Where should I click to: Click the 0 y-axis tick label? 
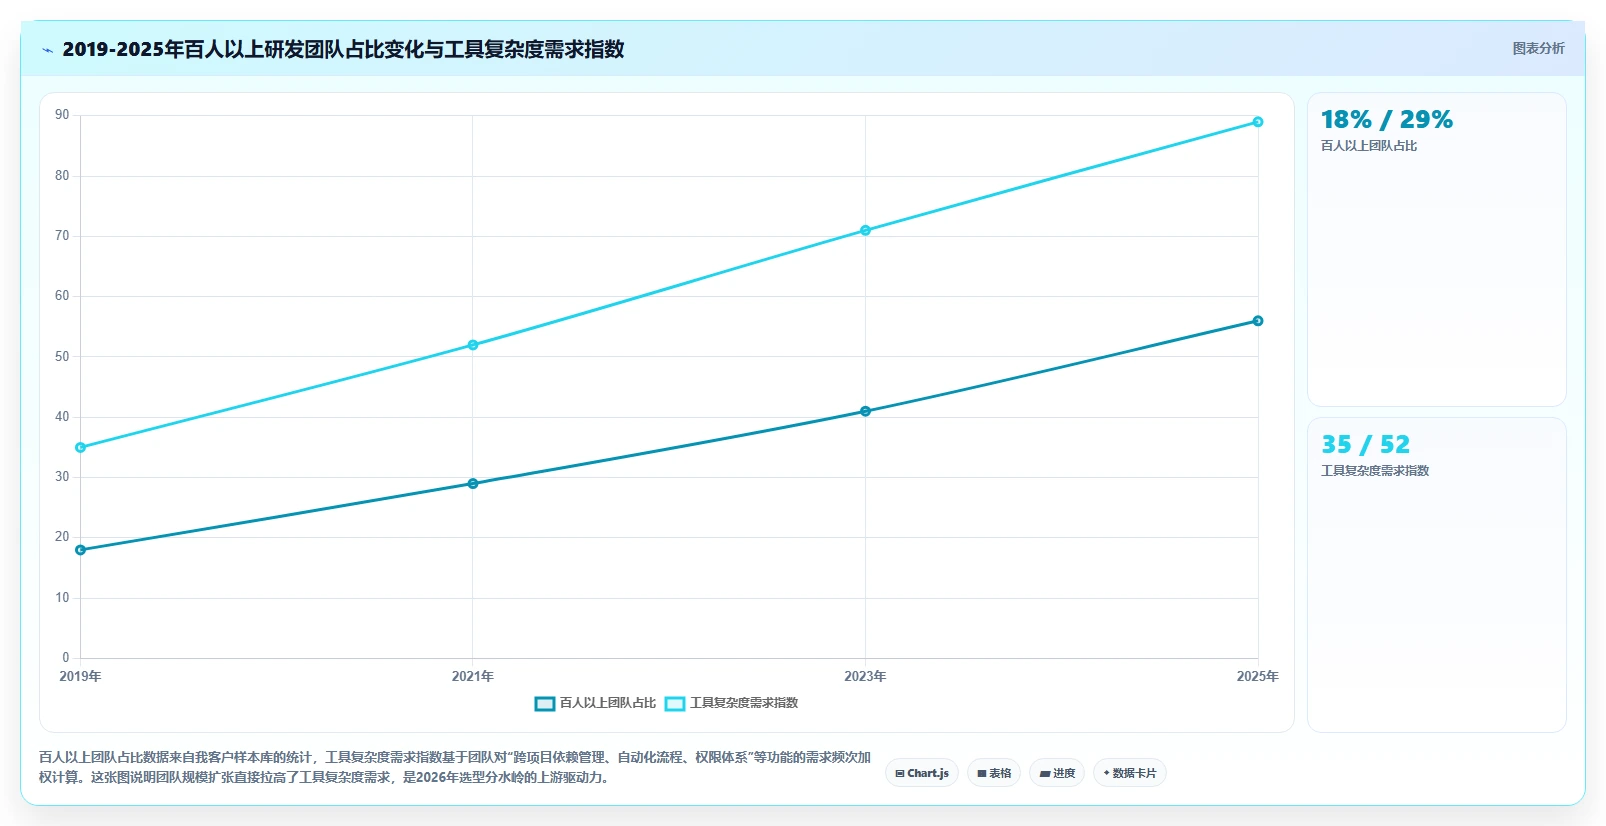pyautogui.click(x=66, y=658)
